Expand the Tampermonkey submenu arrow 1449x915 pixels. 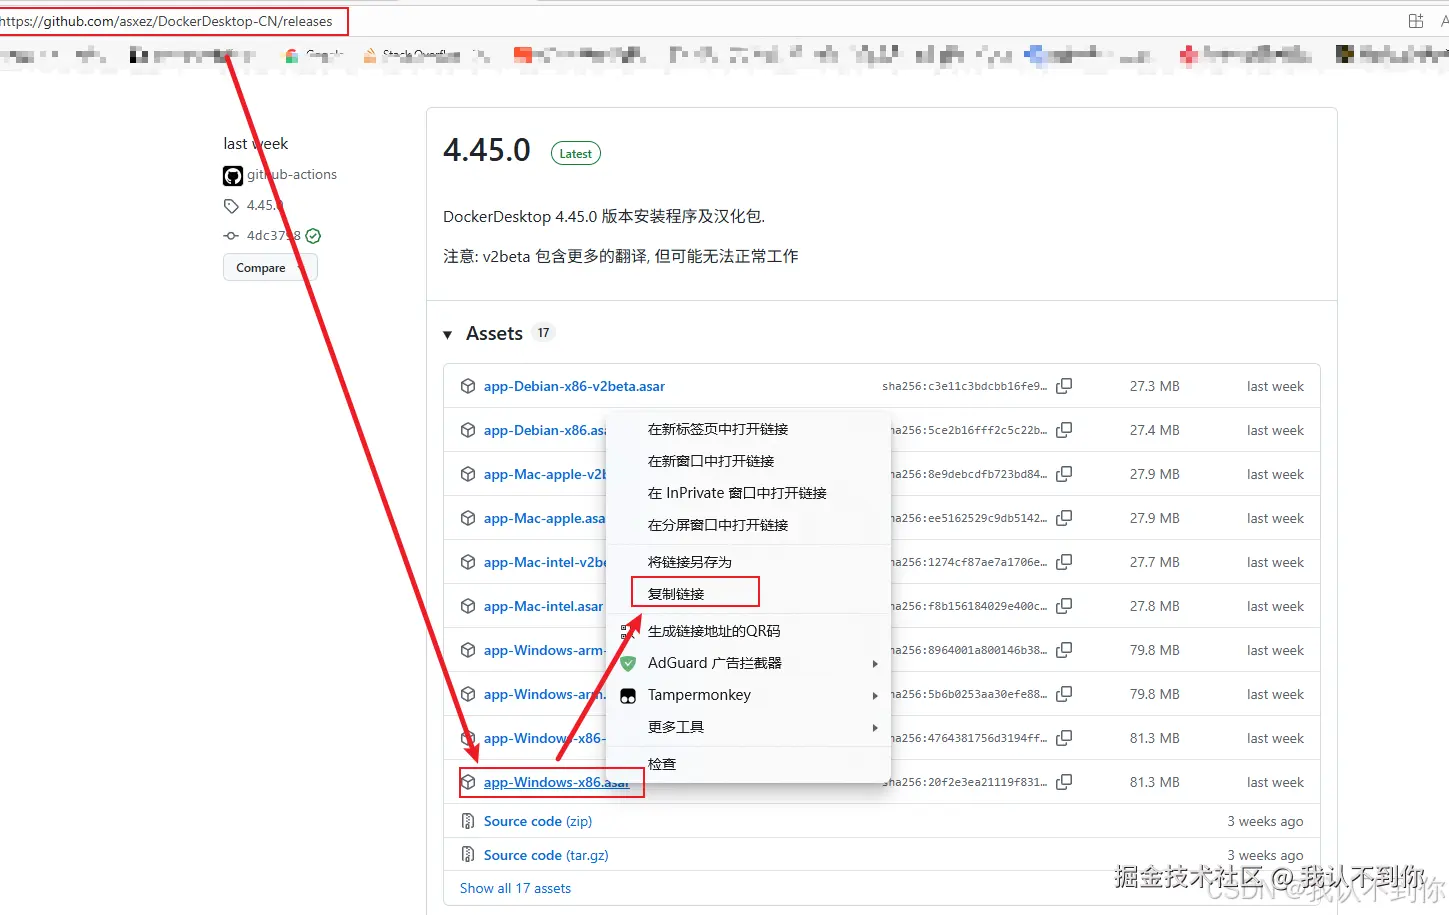tap(875, 696)
